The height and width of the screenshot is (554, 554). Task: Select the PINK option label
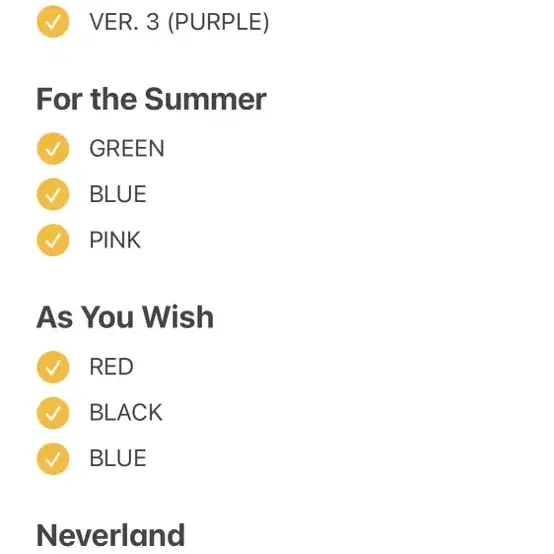115,240
